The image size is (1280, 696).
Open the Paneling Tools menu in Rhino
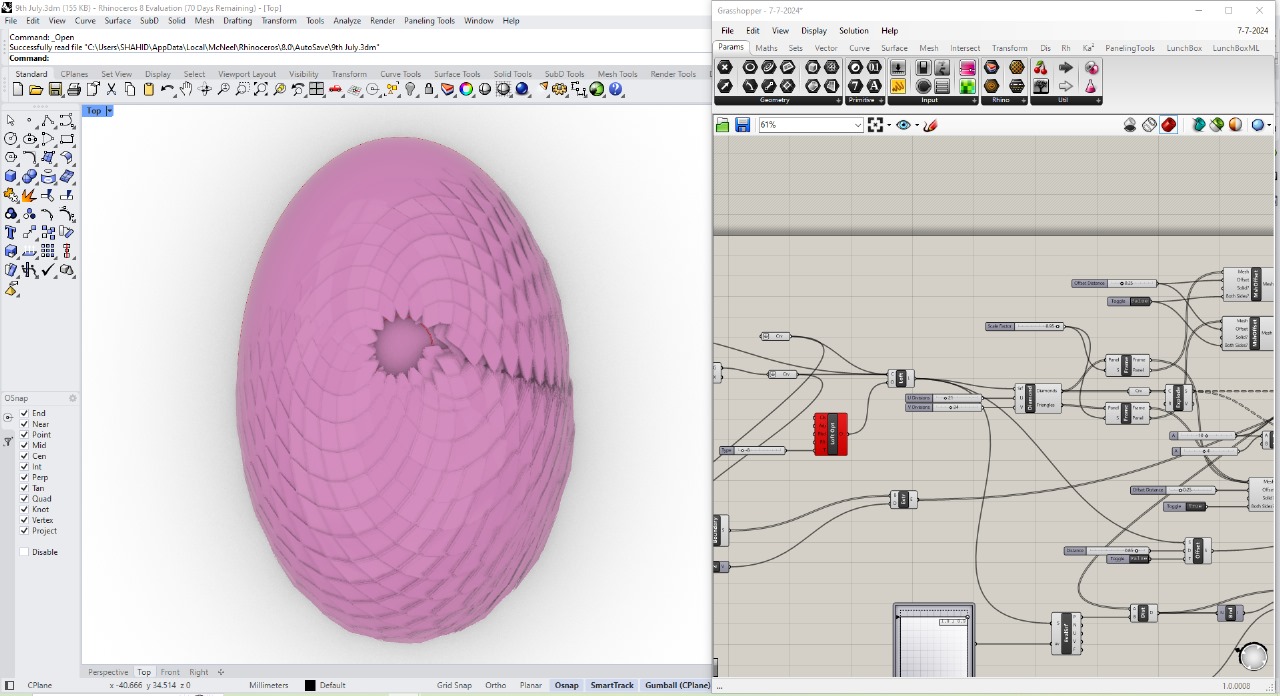430,20
